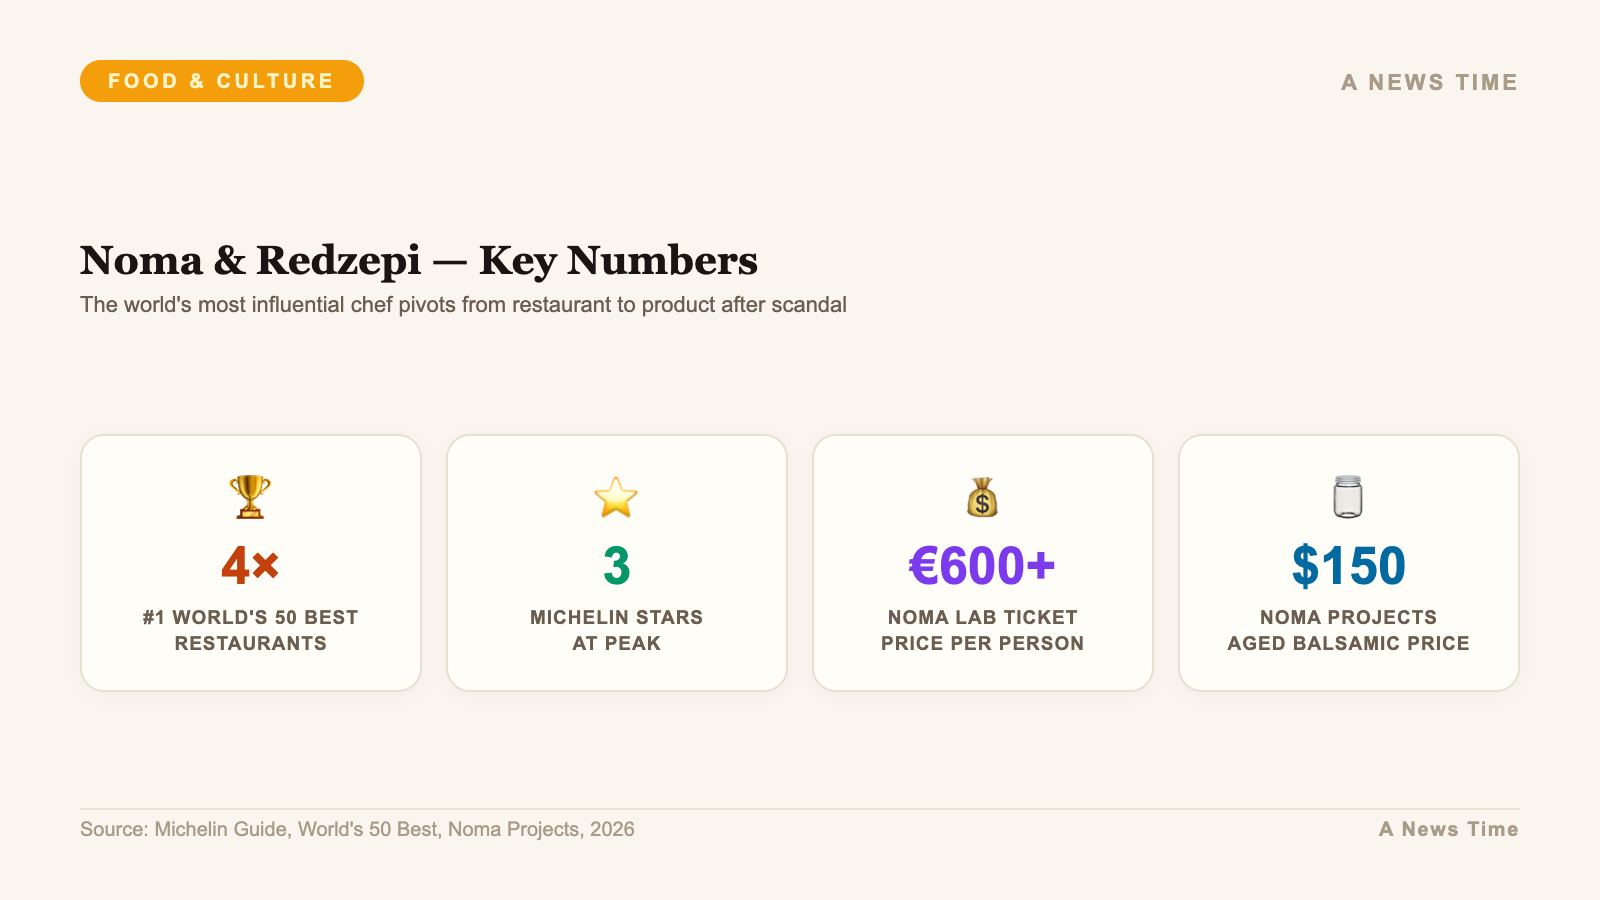Click the gold star icon

(616, 497)
